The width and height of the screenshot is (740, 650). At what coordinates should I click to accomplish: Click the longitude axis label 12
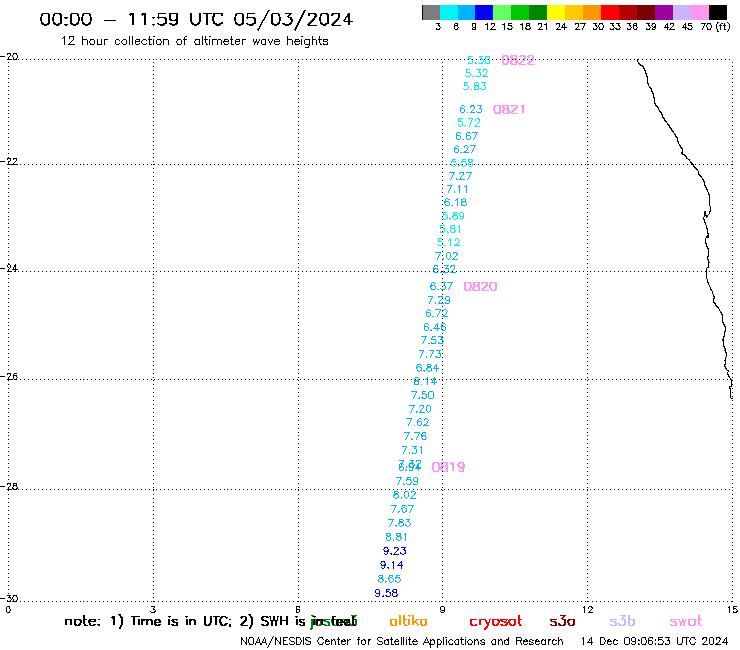[x=587, y=609]
